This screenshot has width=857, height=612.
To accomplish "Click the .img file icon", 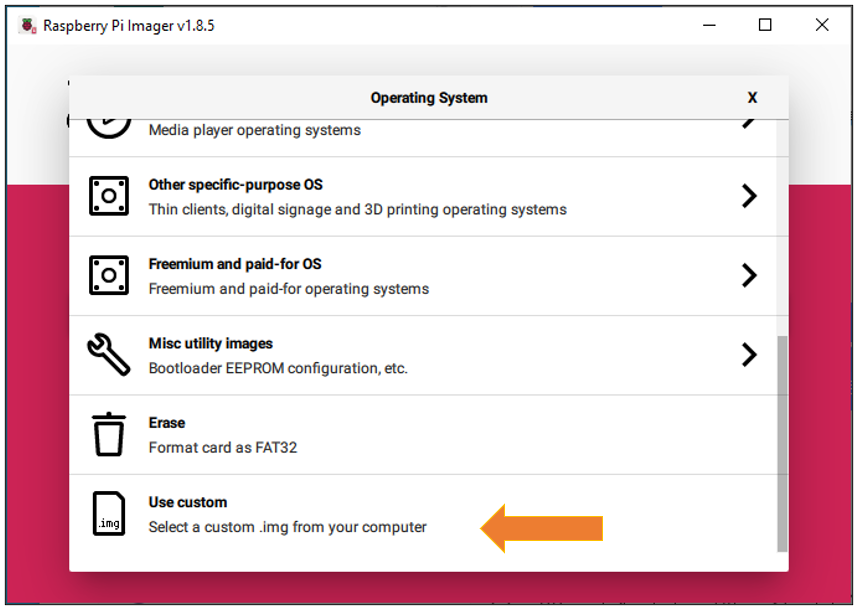I will 109,513.
